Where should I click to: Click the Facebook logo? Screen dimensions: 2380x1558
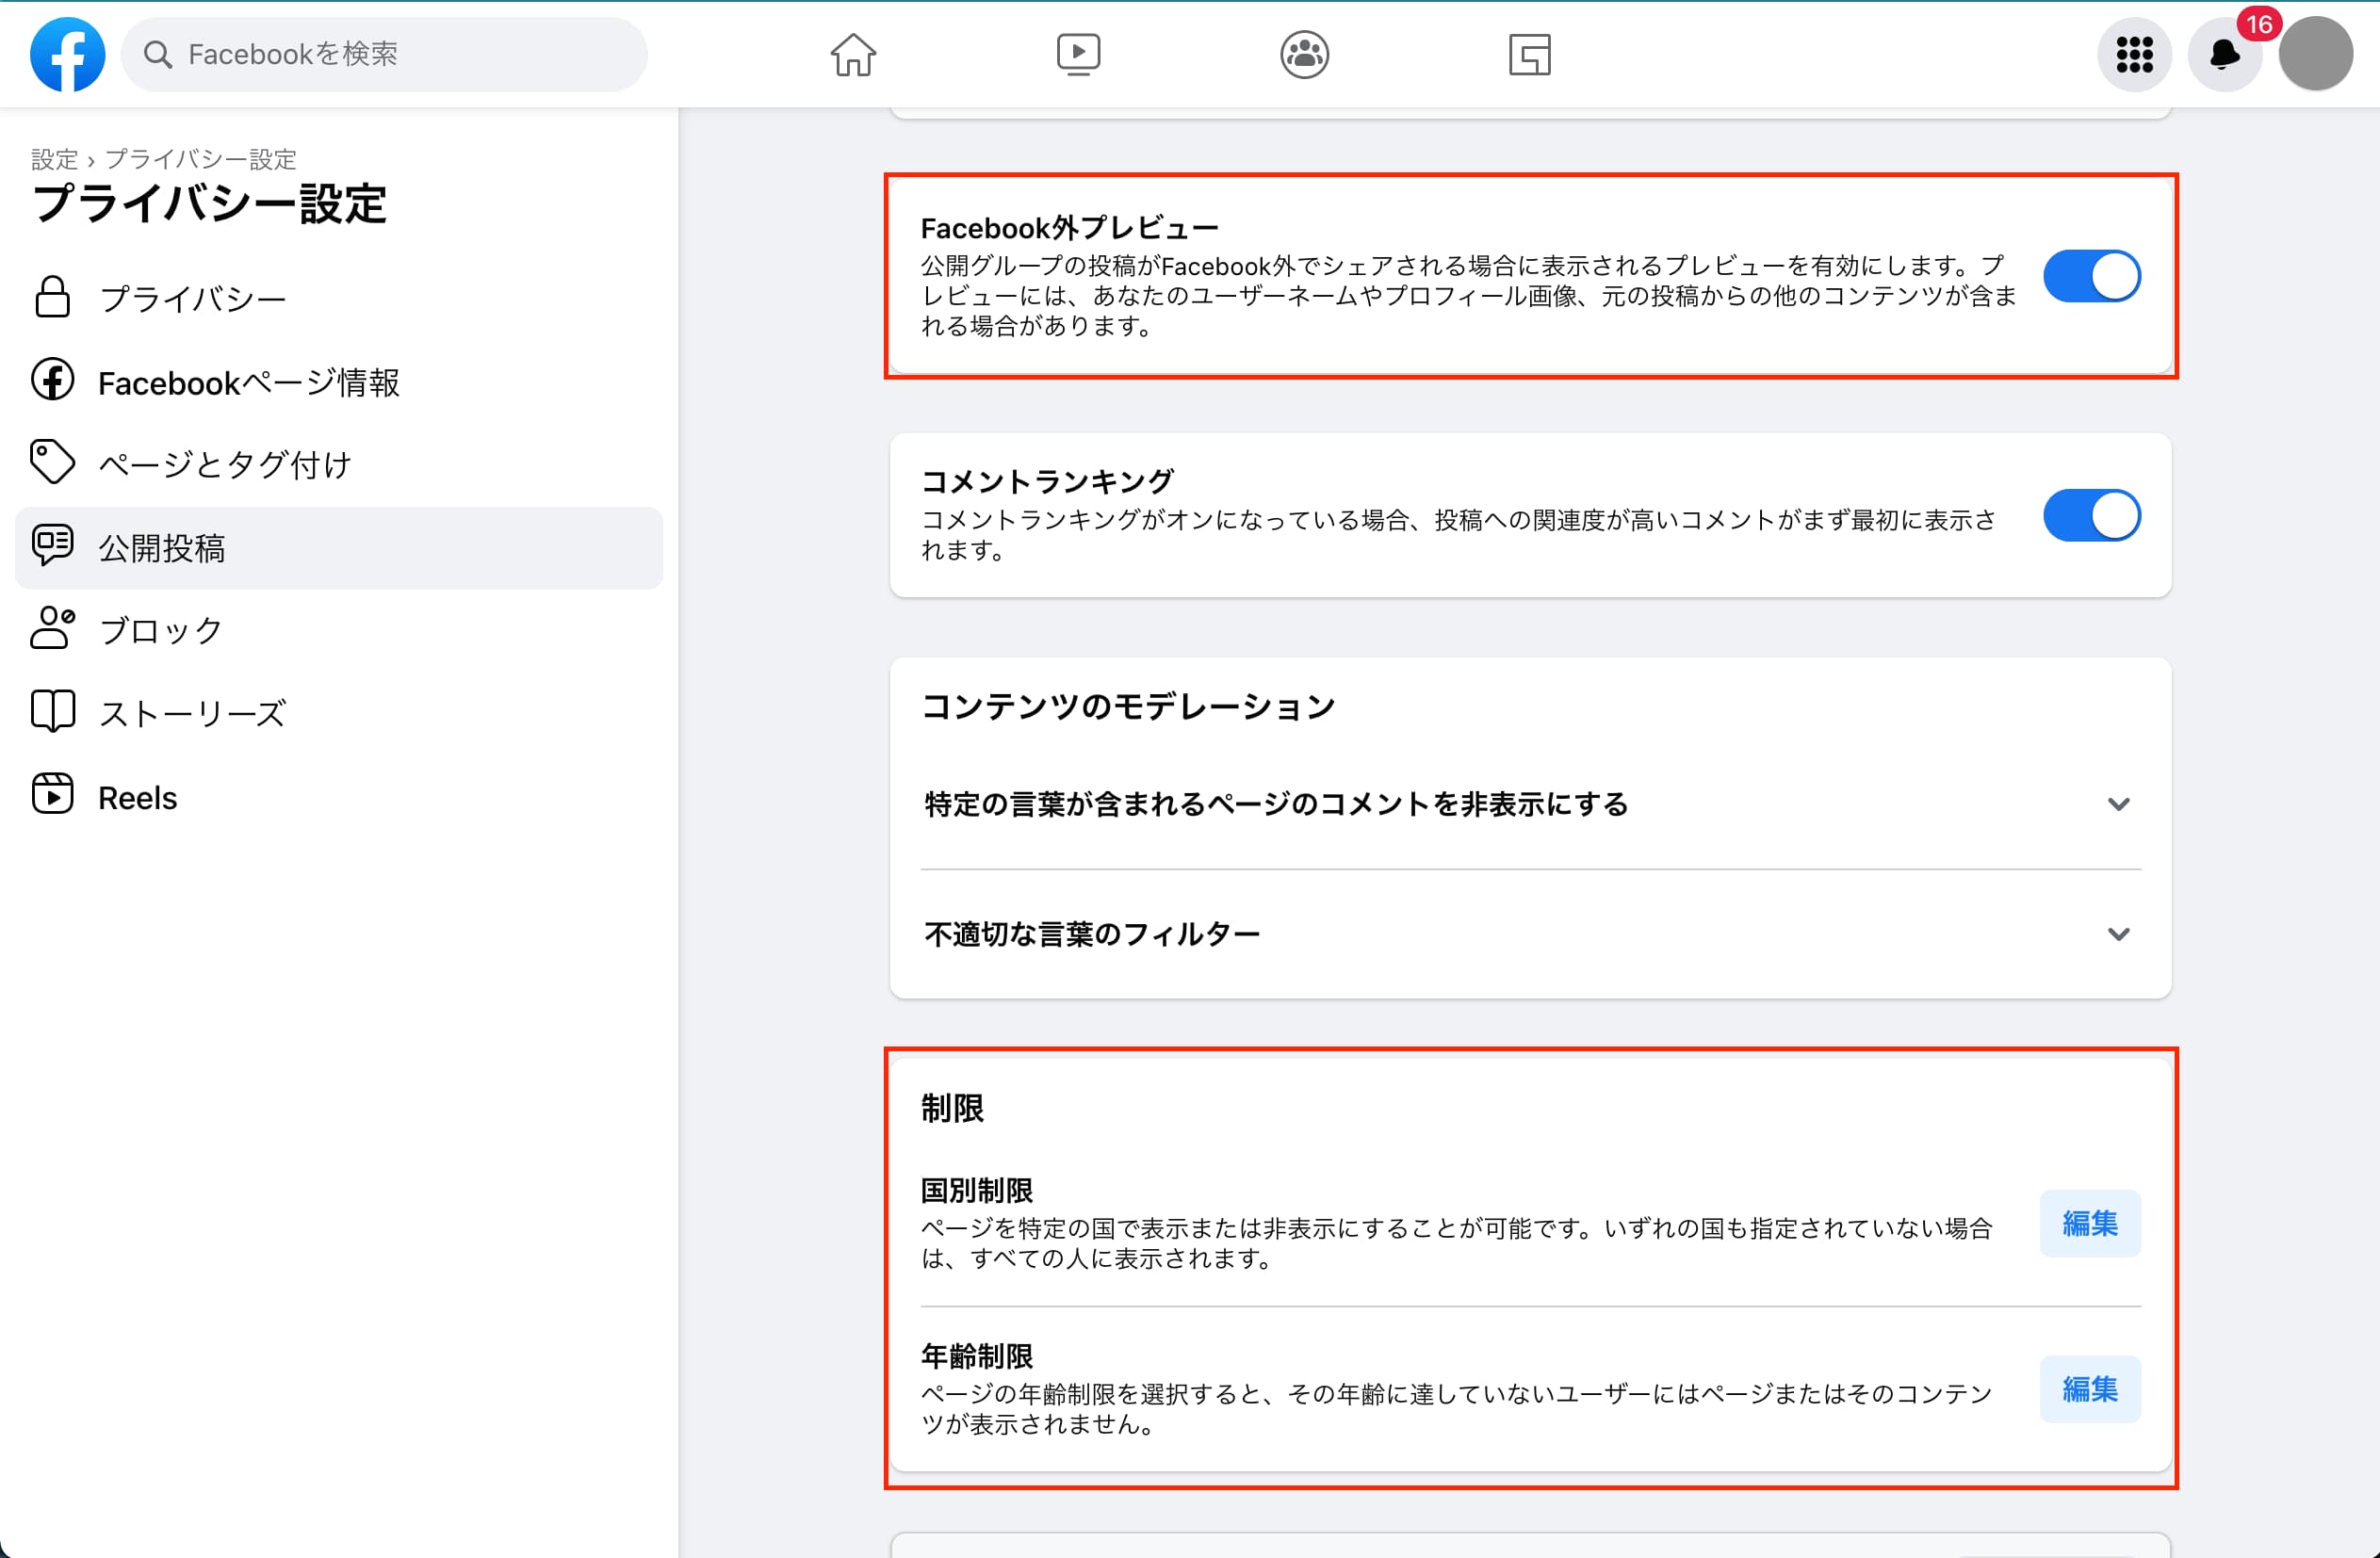67,54
